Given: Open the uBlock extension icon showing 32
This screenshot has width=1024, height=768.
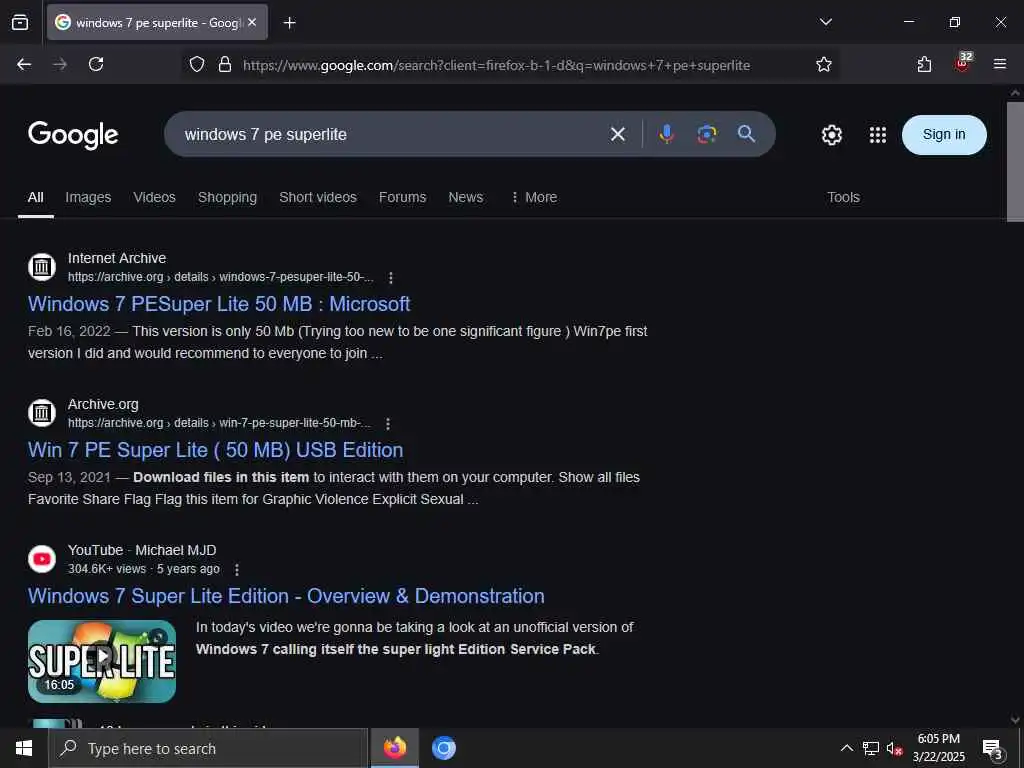Looking at the screenshot, I should [x=963, y=63].
